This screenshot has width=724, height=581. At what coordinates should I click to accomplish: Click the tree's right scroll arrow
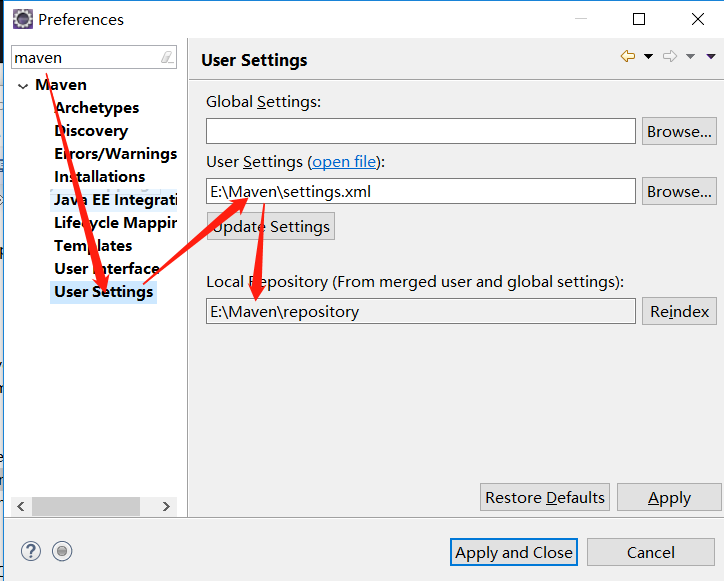tap(166, 507)
